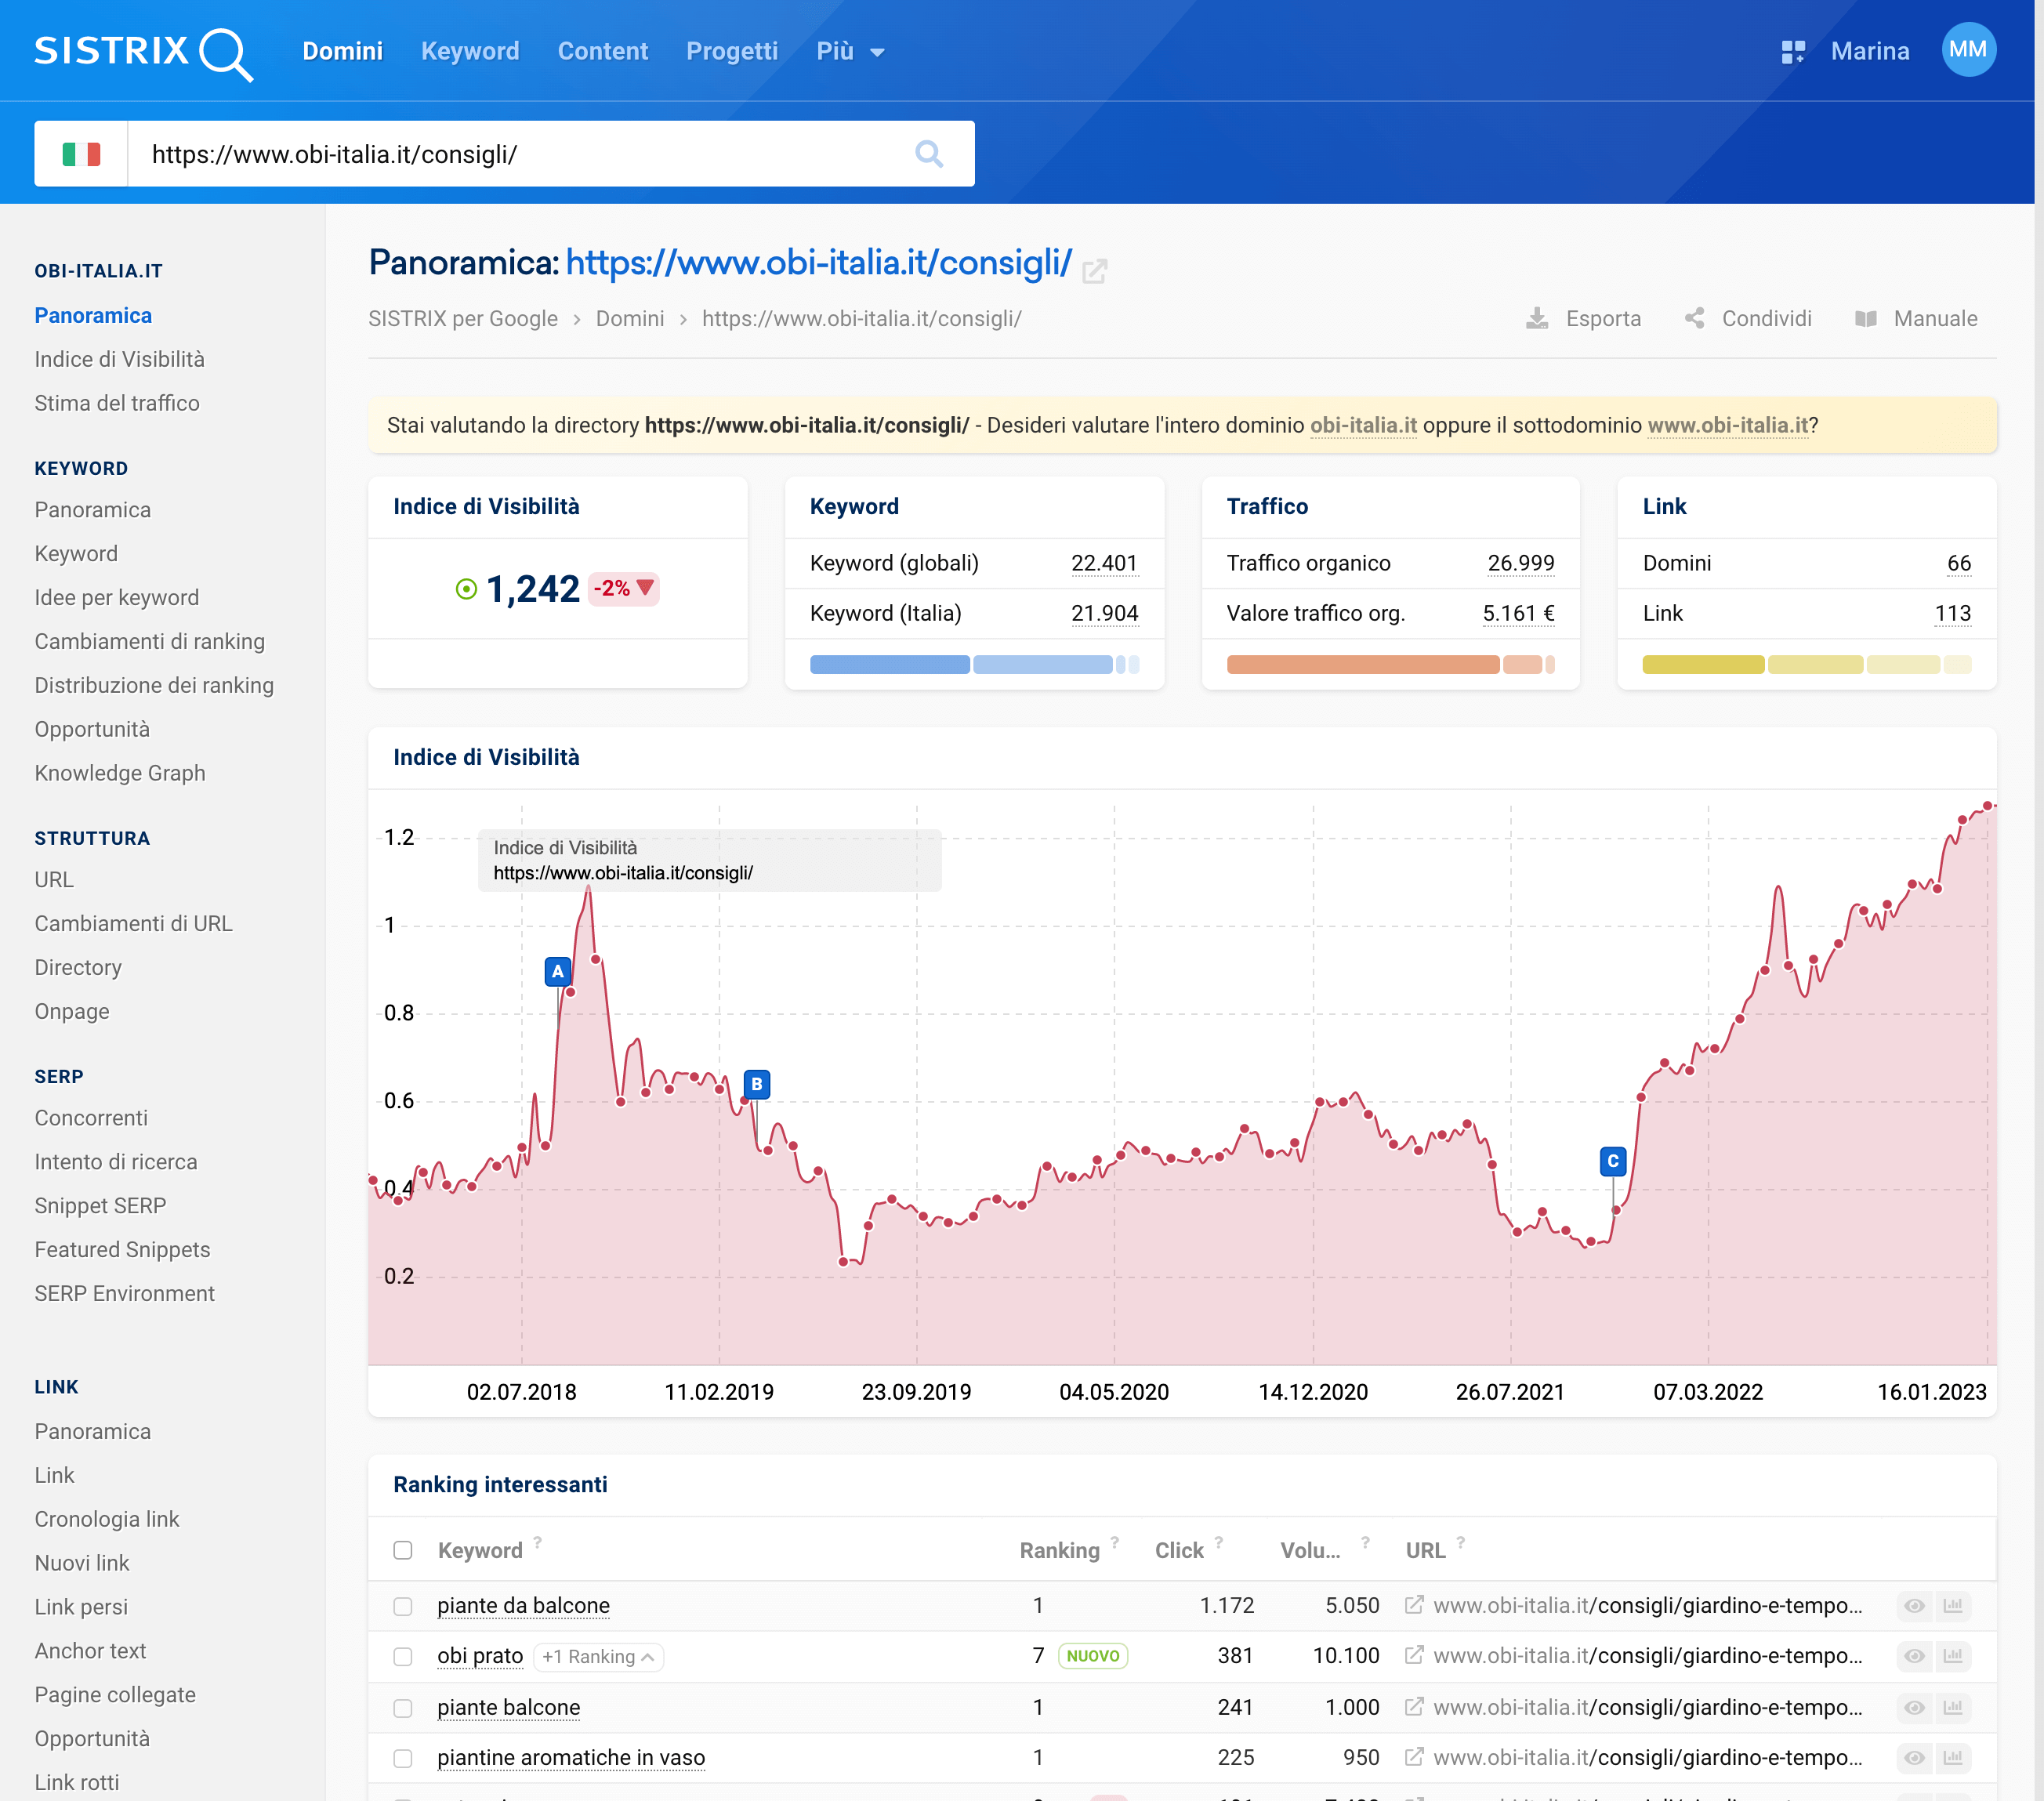Open the Progetti top navigation tab
Screen dimensions: 2044x1801
[732, 51]
